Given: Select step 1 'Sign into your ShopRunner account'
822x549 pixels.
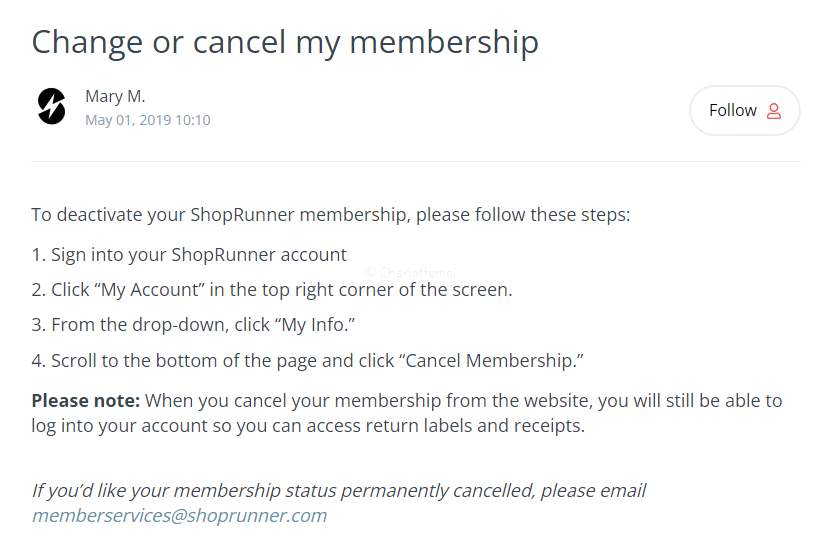Looking at the screenshot, I should (189, 255).
